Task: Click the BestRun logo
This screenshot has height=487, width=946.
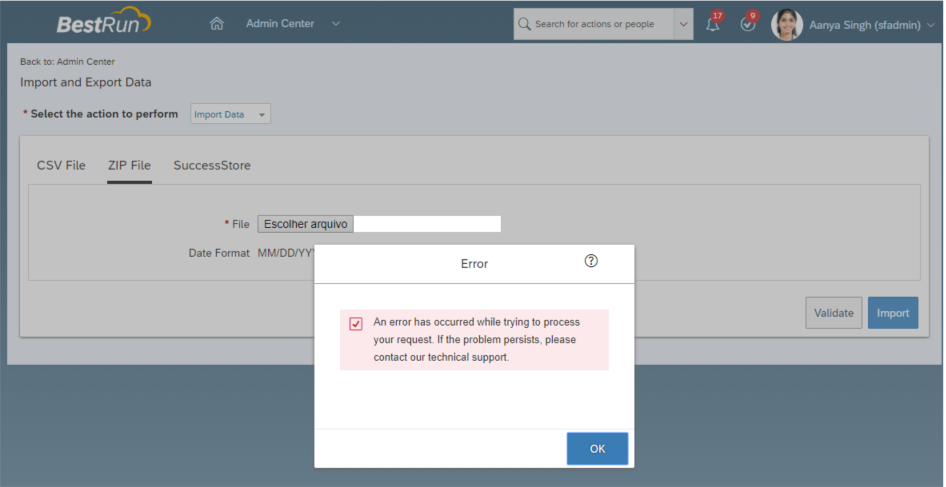Action: (103, 21)
